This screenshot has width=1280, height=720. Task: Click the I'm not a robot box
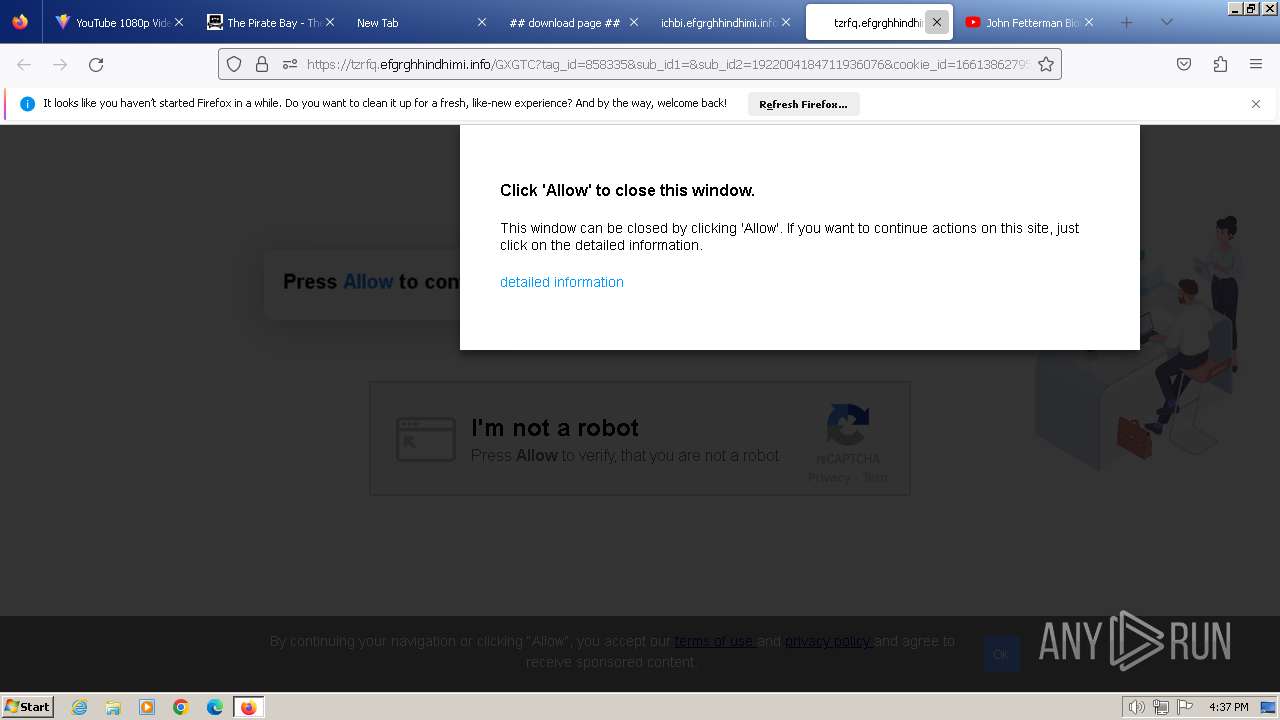(x=640, y=438)
